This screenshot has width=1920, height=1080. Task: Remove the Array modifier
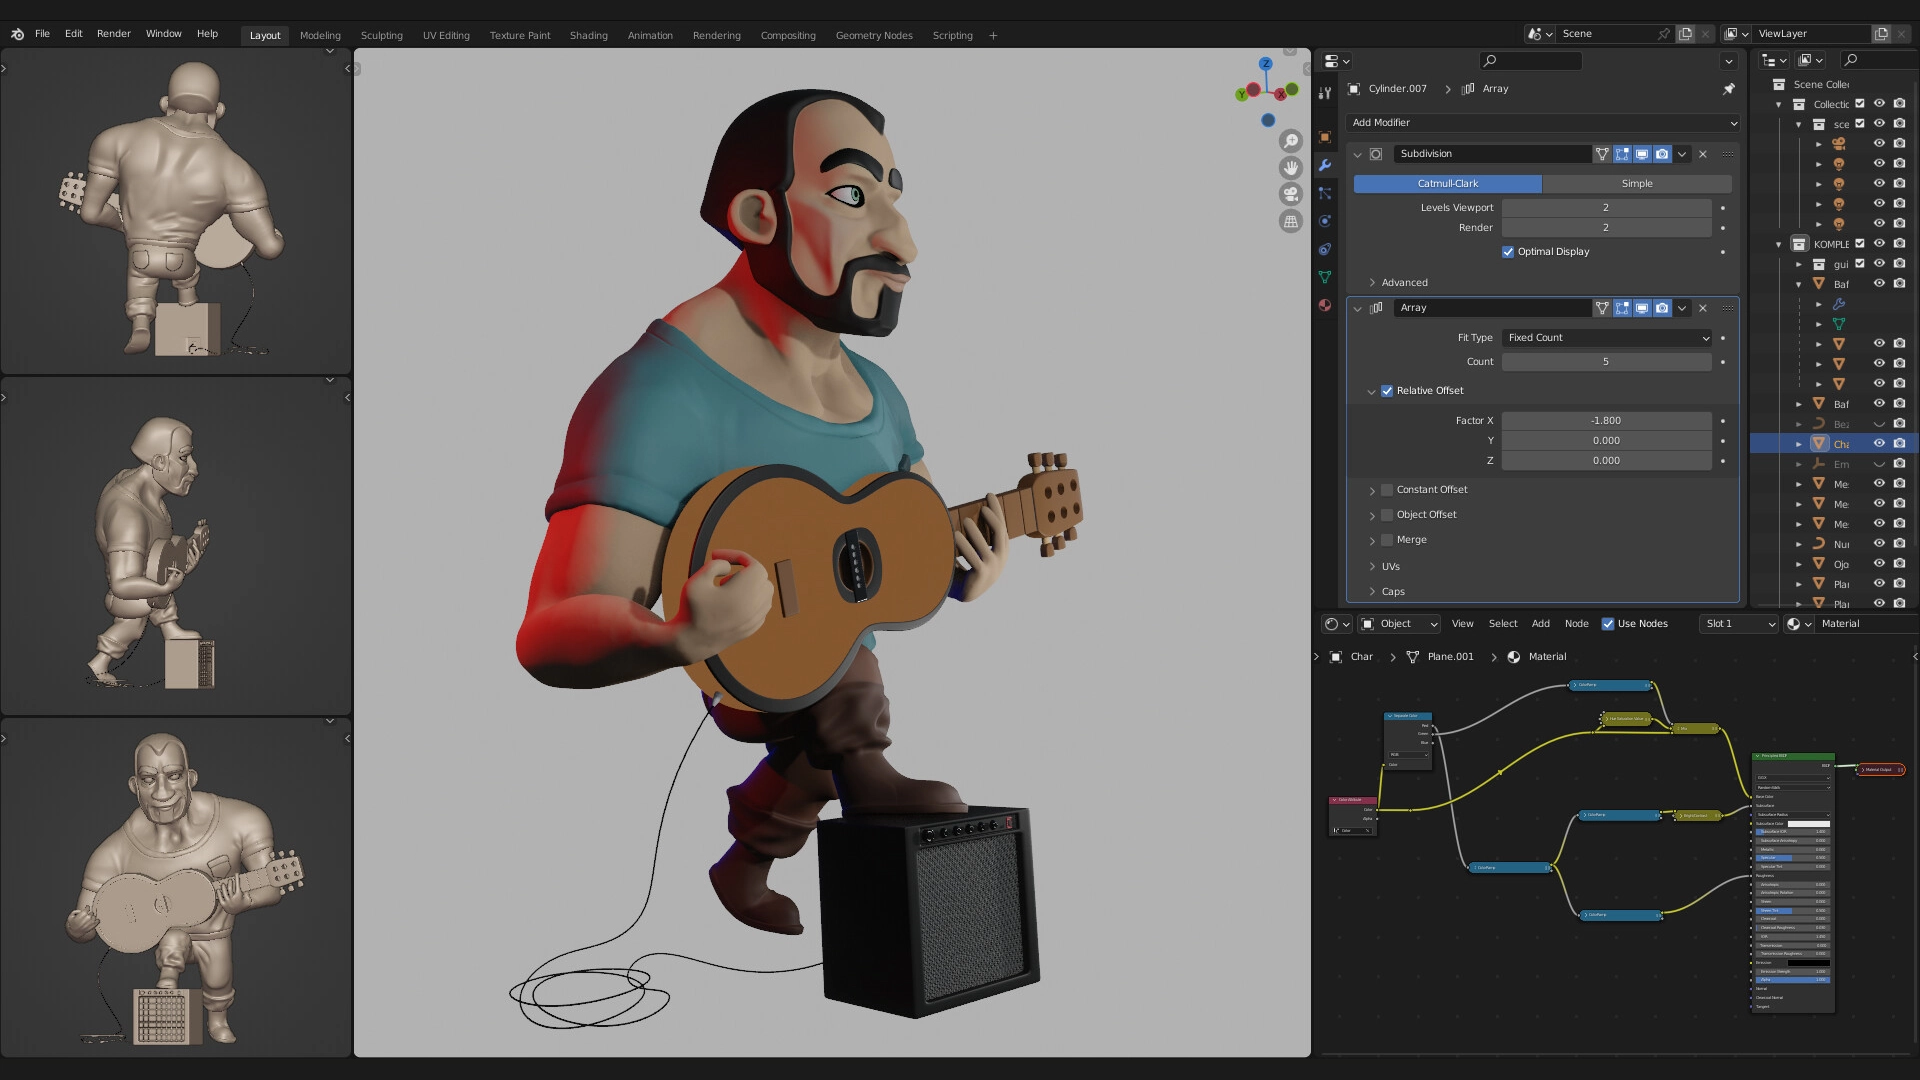1703,308
